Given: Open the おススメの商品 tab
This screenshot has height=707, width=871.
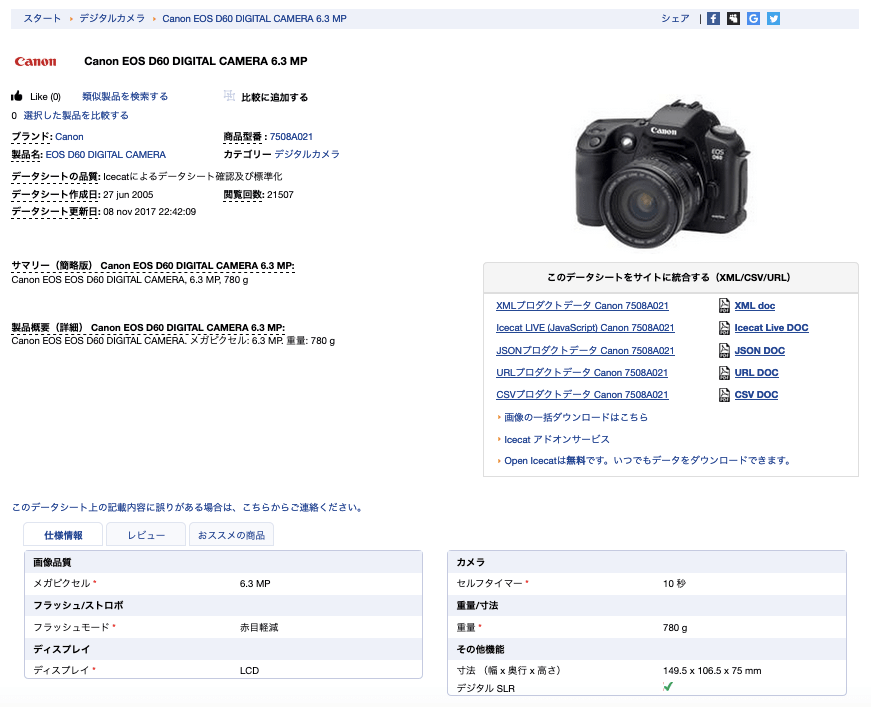Looking at the screenshot, I should [231, 535].
